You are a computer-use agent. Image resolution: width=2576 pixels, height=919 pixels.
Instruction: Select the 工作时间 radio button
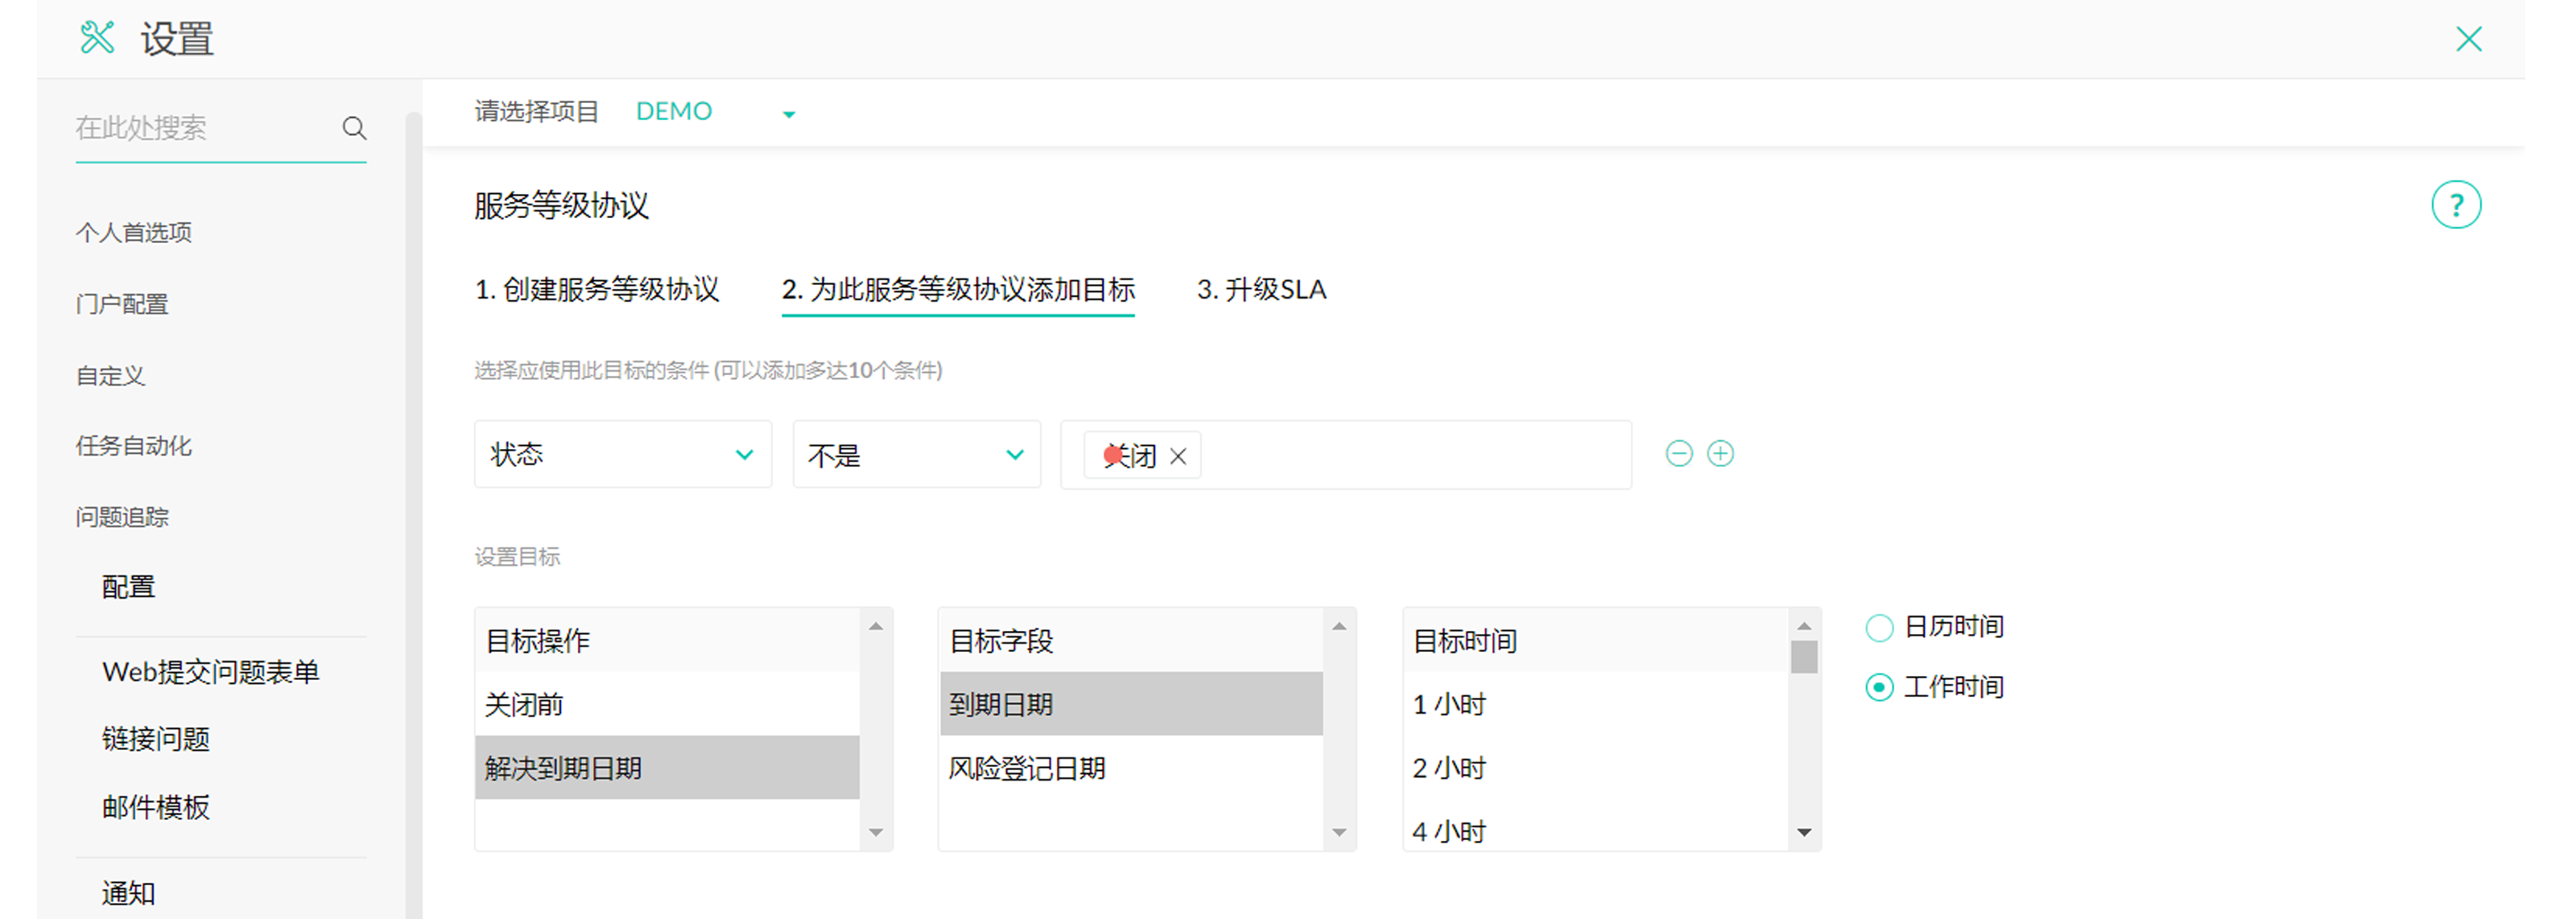[1878, 688]
